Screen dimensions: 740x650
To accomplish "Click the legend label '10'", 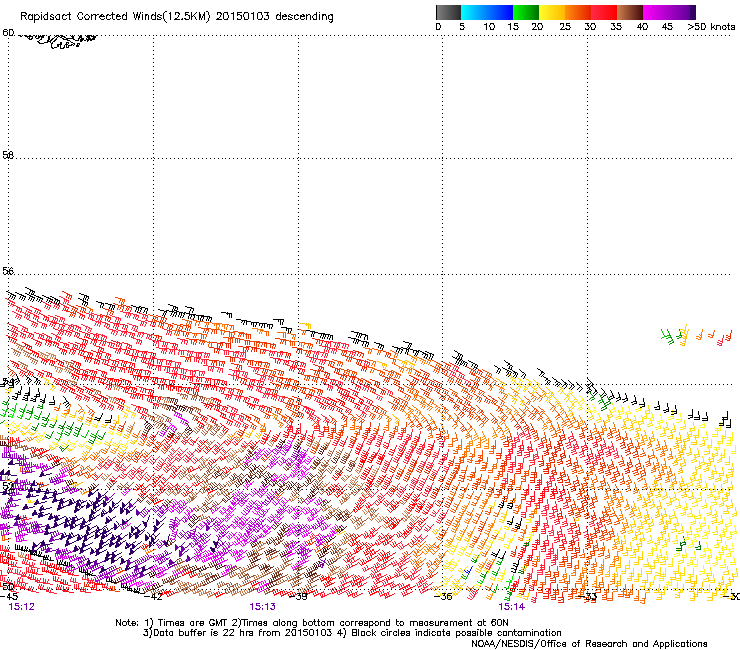I will (489, 27).
